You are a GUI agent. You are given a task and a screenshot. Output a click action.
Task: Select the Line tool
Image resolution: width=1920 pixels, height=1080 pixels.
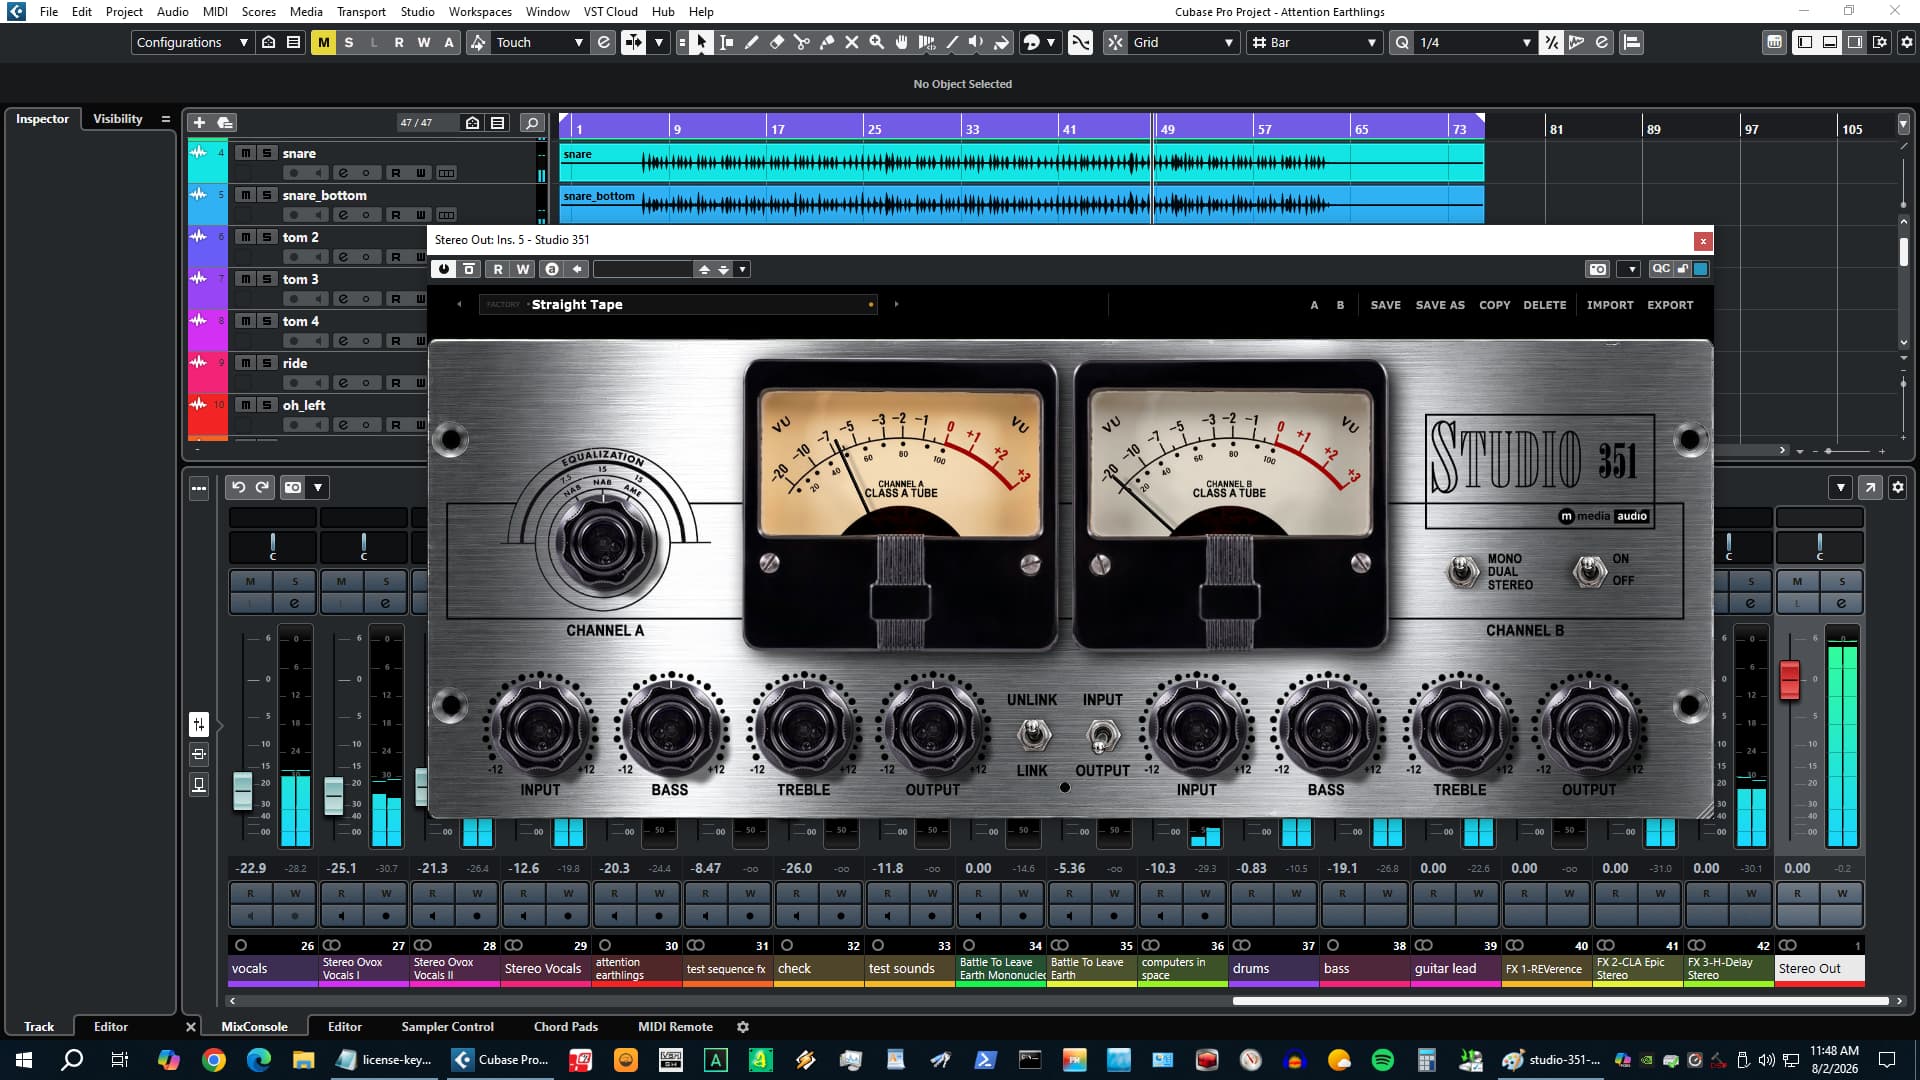[952, 42]
